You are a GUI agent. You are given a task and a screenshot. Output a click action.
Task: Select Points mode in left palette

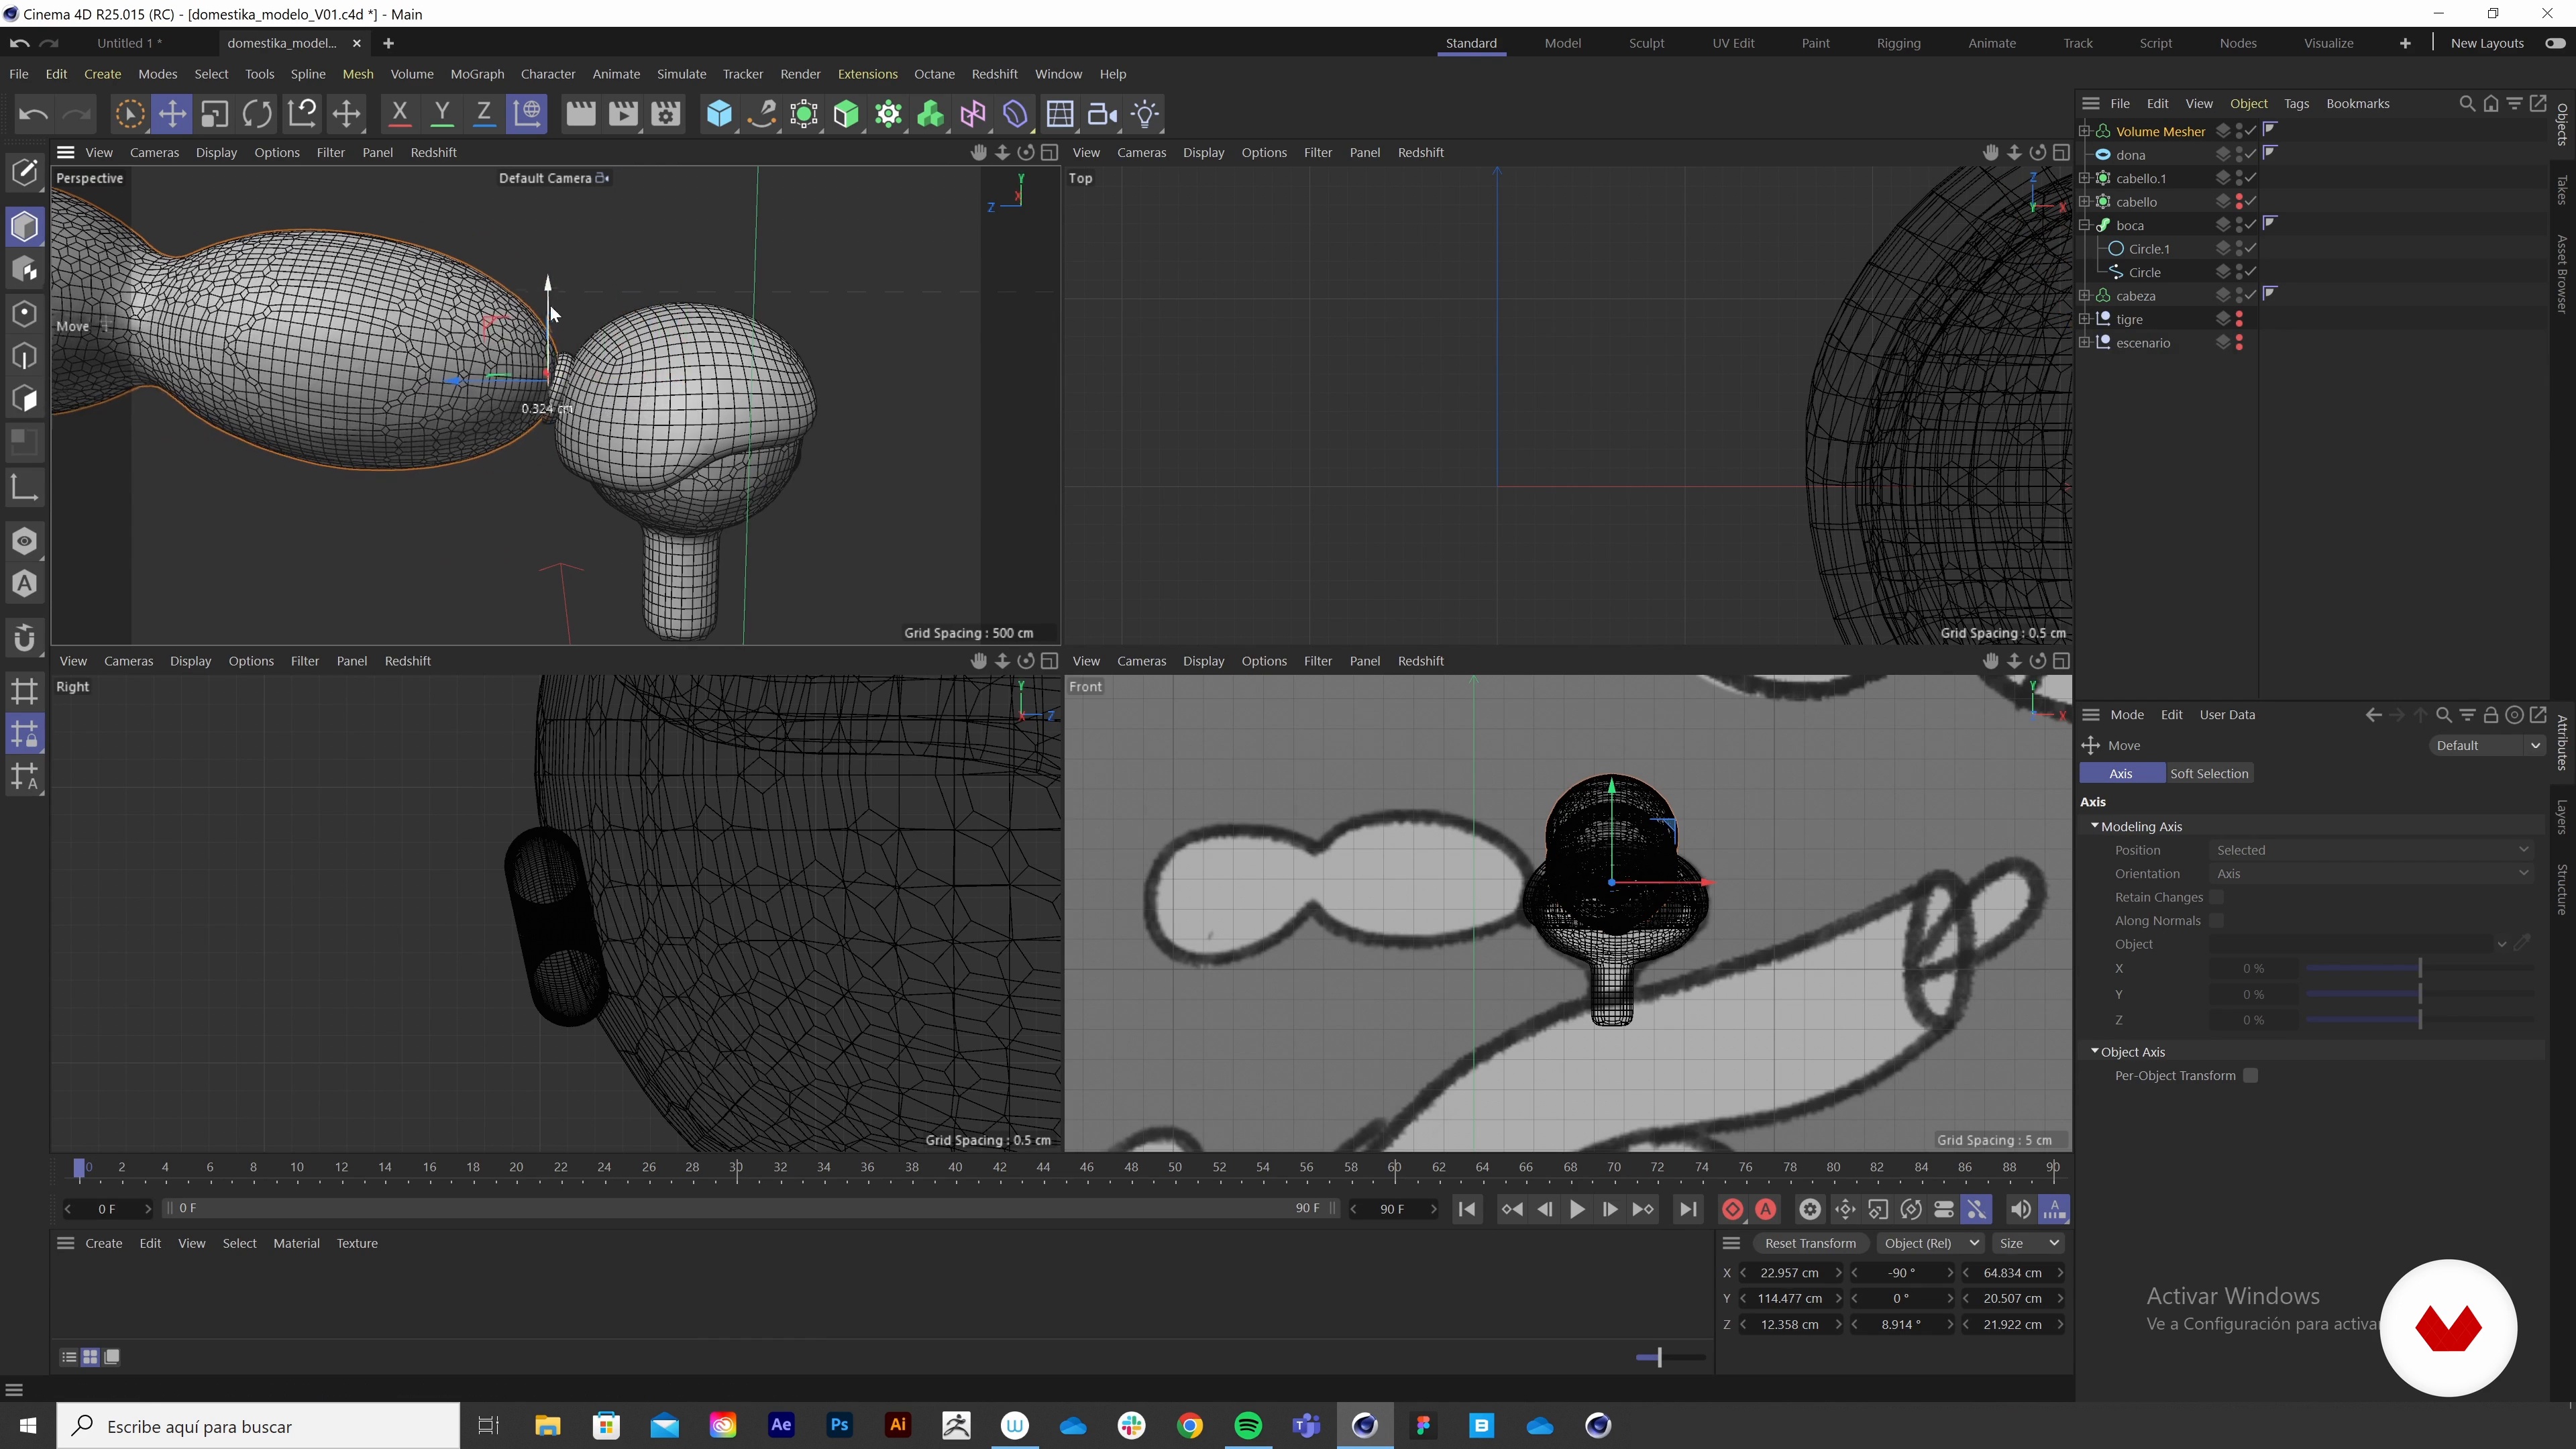25,314
